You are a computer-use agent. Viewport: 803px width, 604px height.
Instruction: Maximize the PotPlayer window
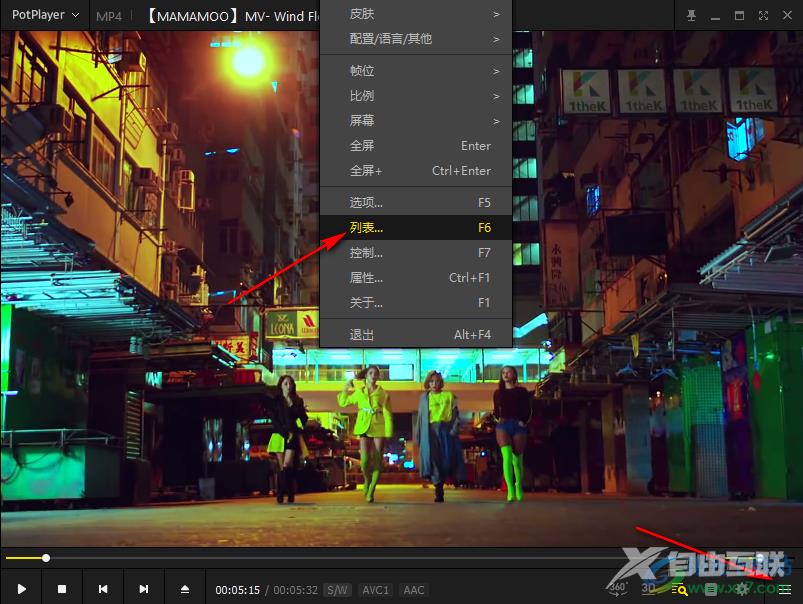click(739, 15)
